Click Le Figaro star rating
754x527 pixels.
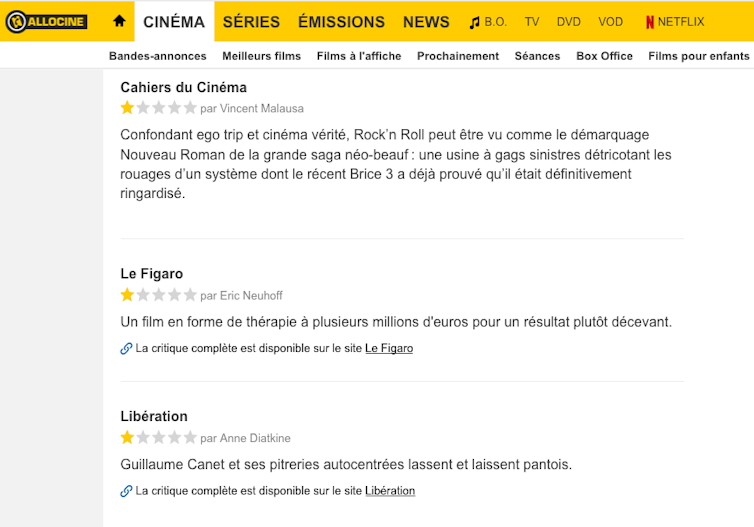point(159,294)
